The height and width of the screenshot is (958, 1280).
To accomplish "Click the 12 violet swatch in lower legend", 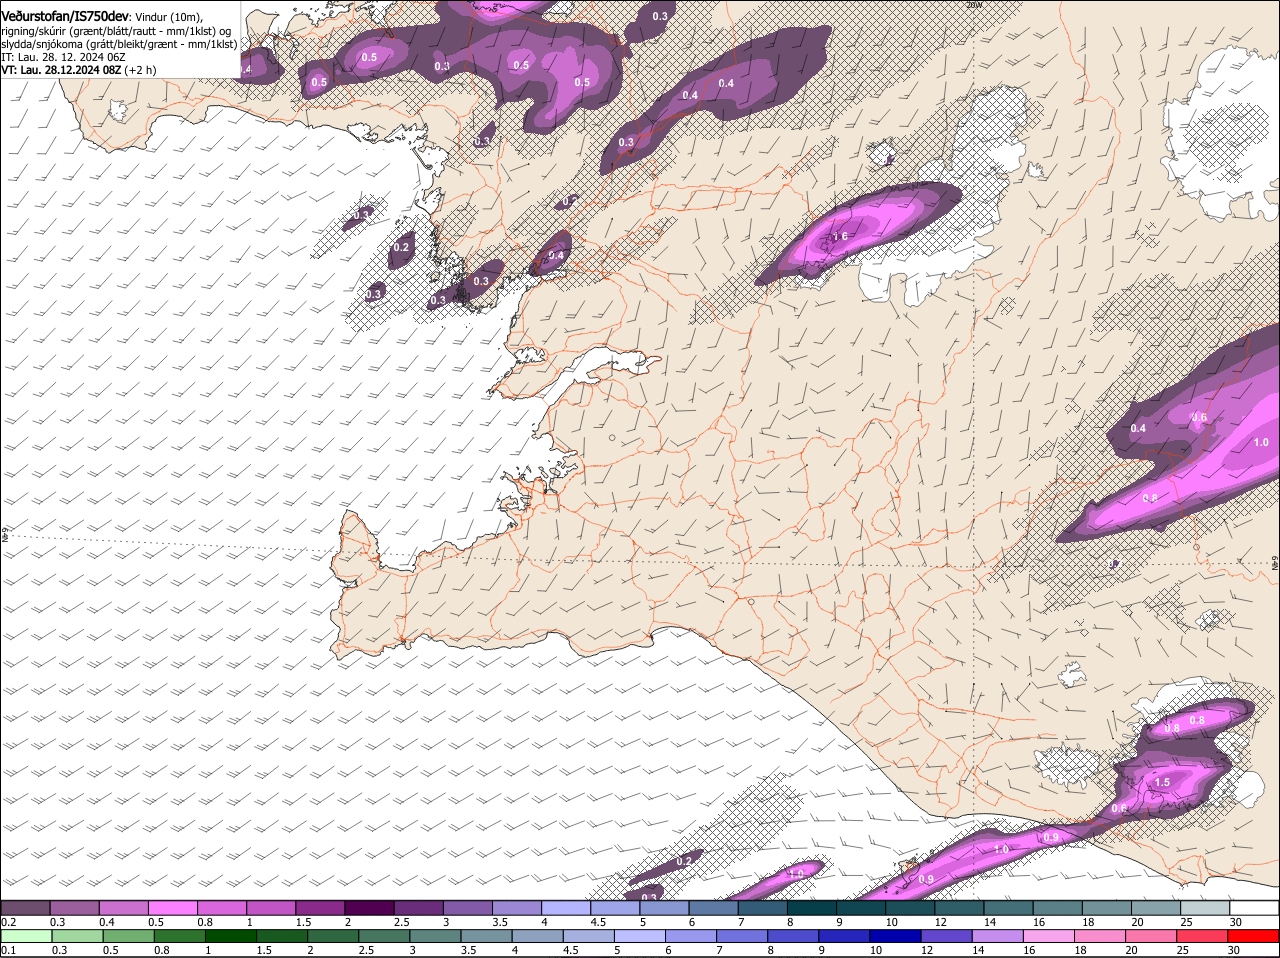I will coord(946,936).
